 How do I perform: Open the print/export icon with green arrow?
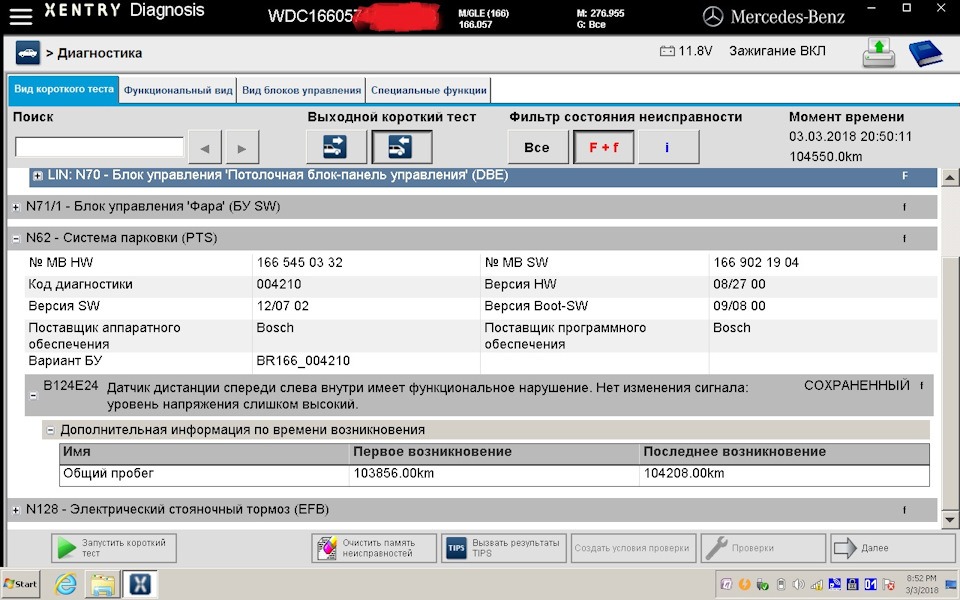[x=879, y=53]
